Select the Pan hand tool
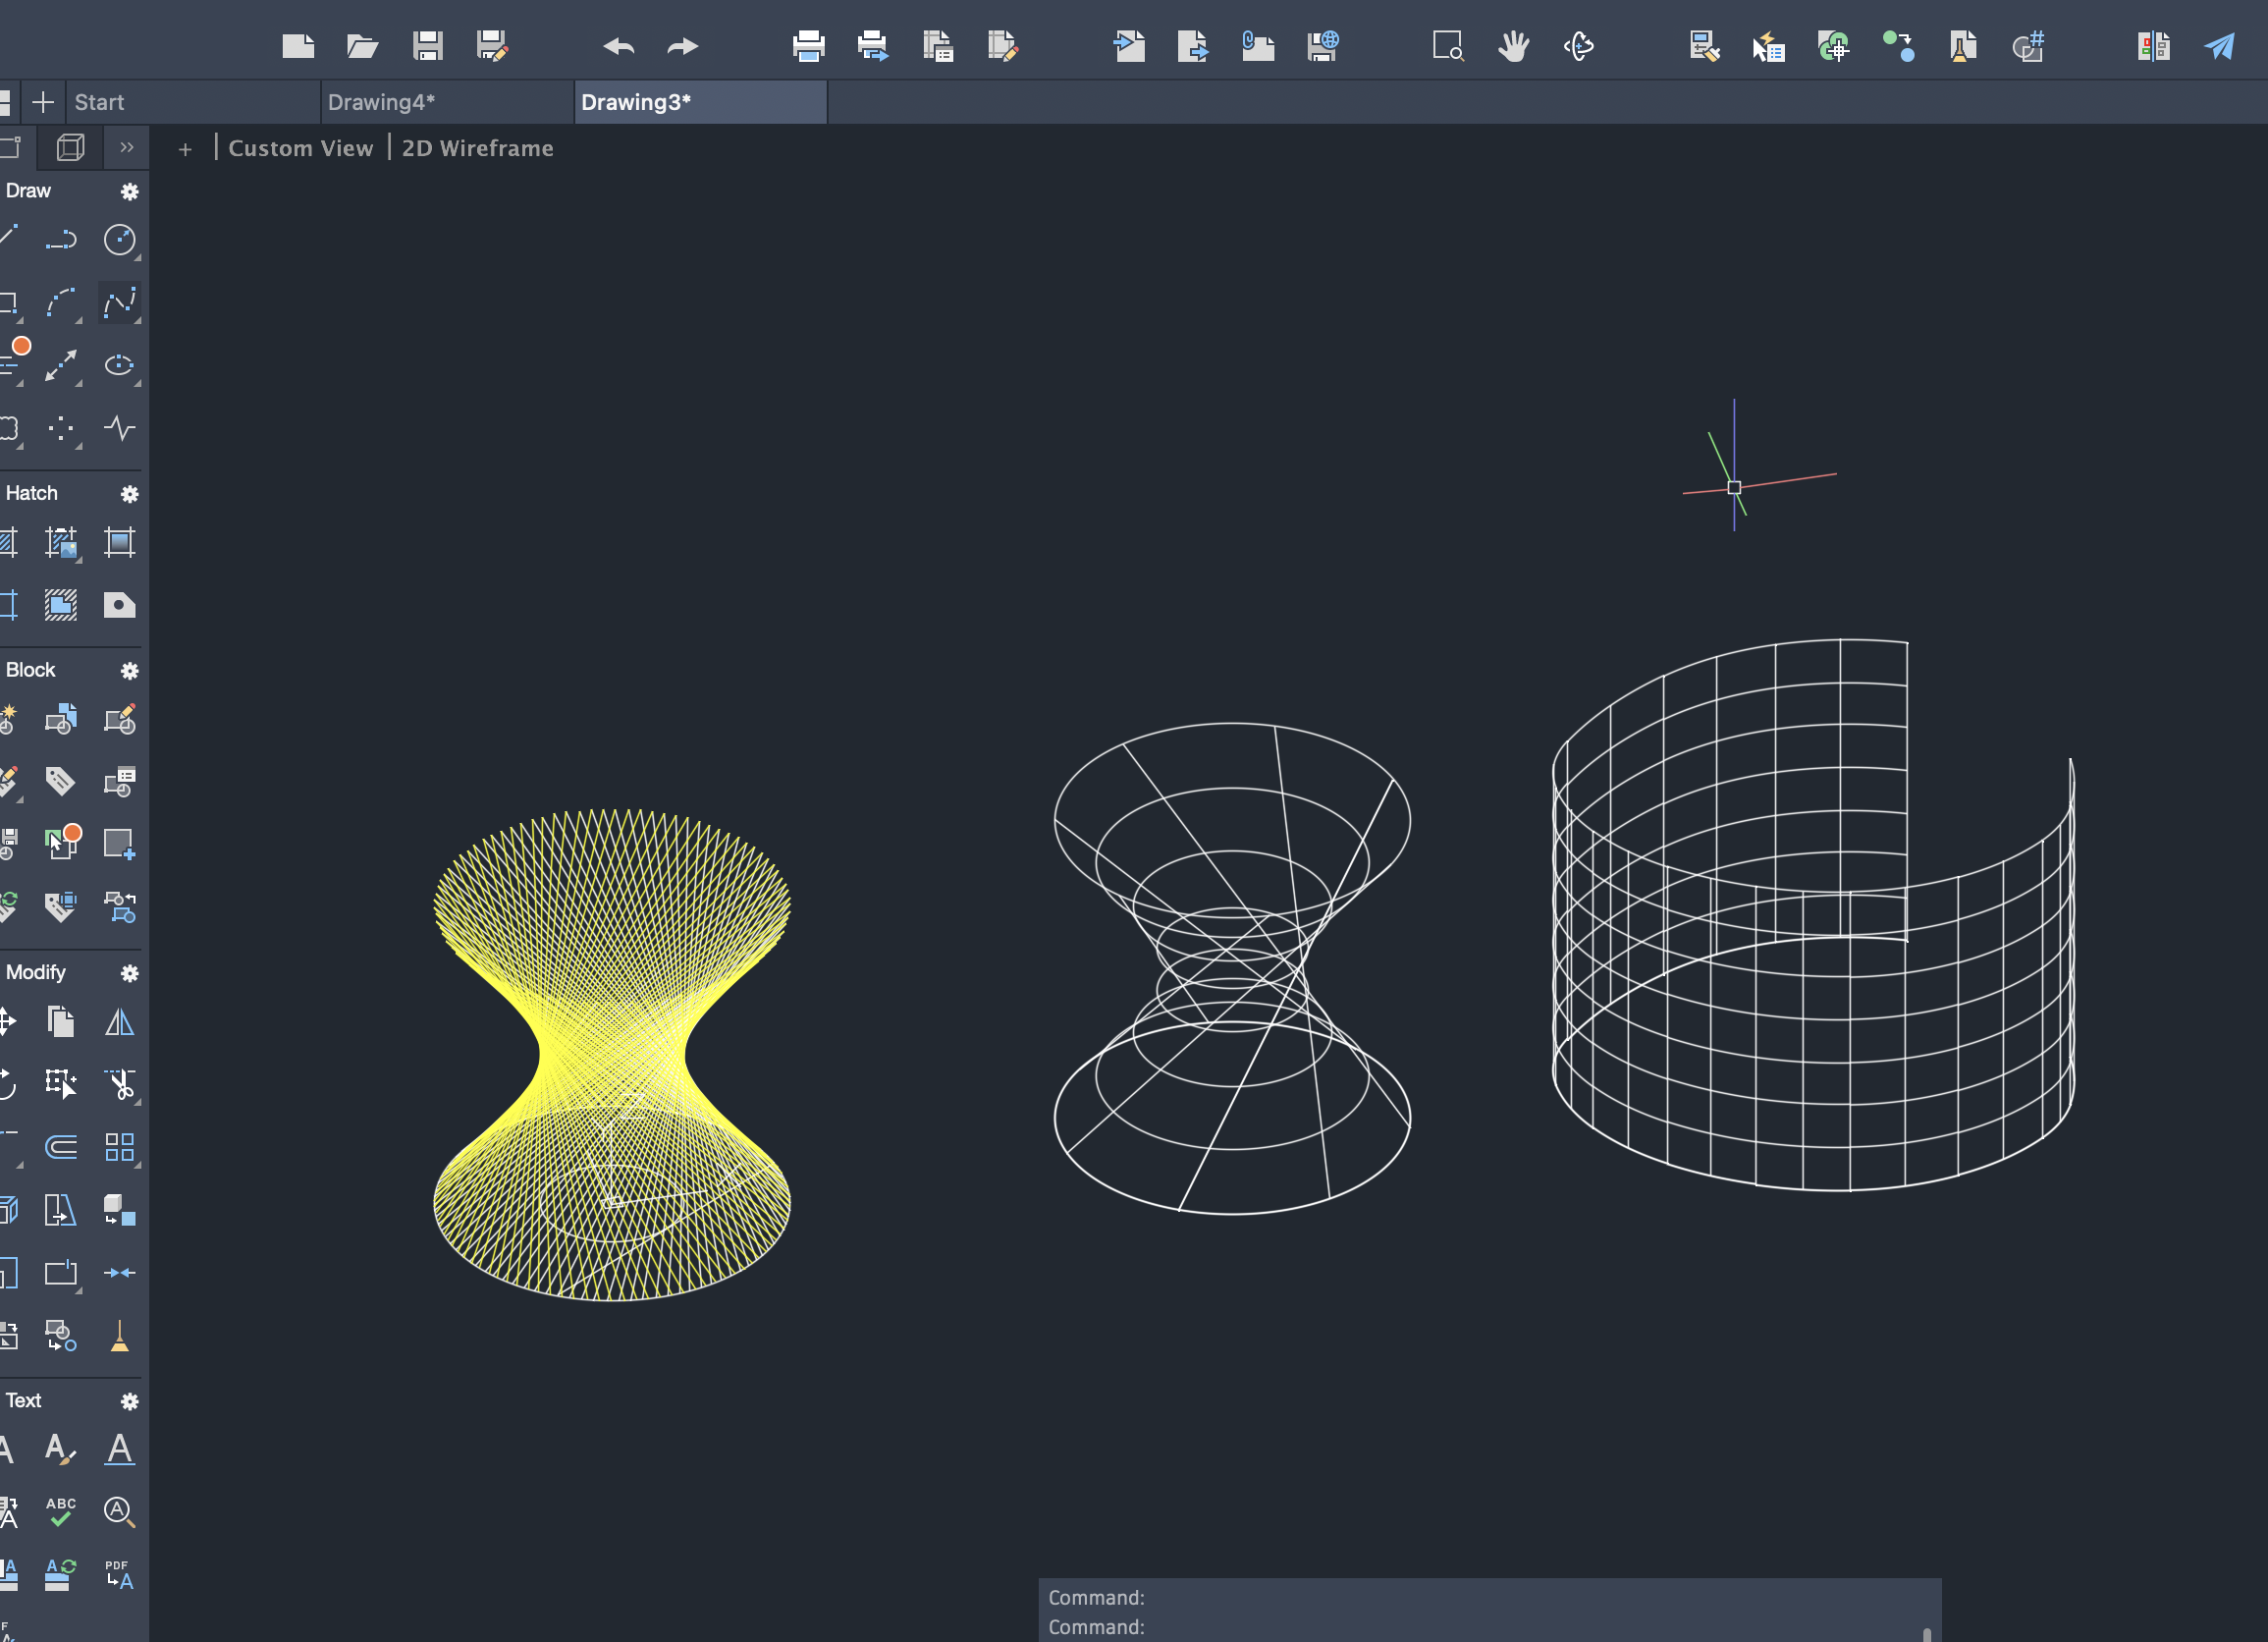Viewport: 2268px width, 1642px height. [x=1513, y=46]
